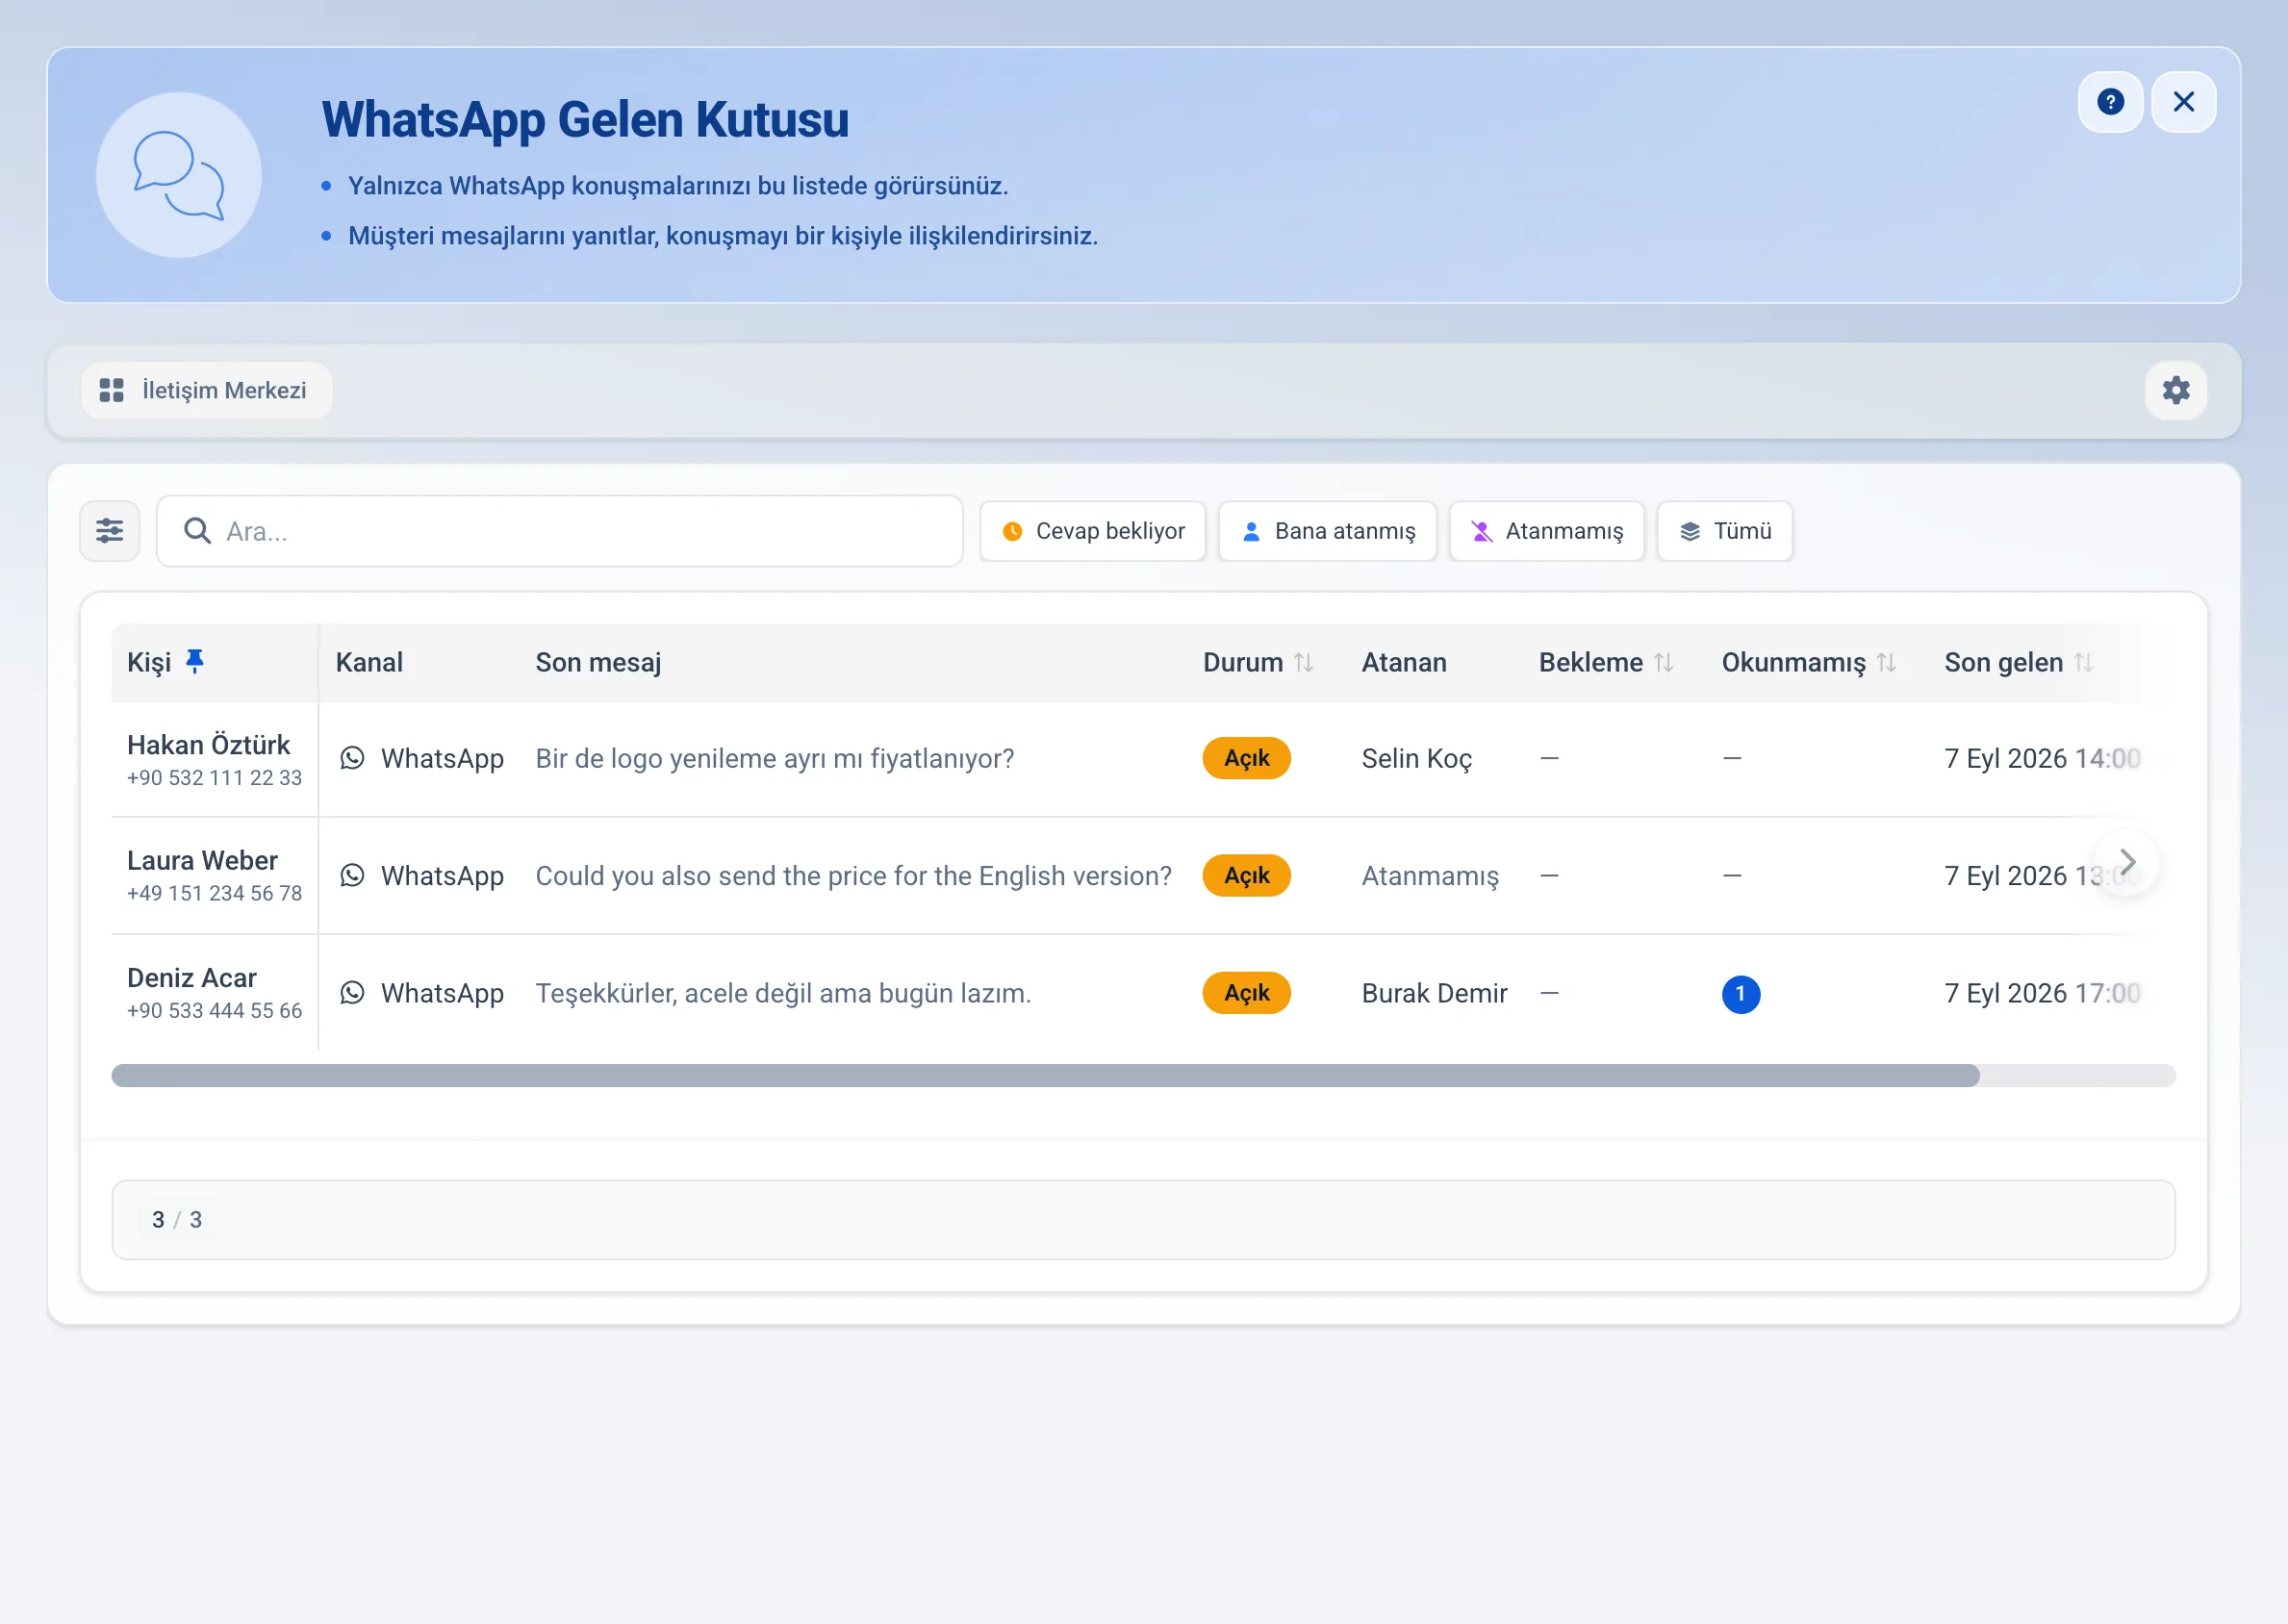
Task: Click the unread badge showing 1
Action: [1741, 994]
